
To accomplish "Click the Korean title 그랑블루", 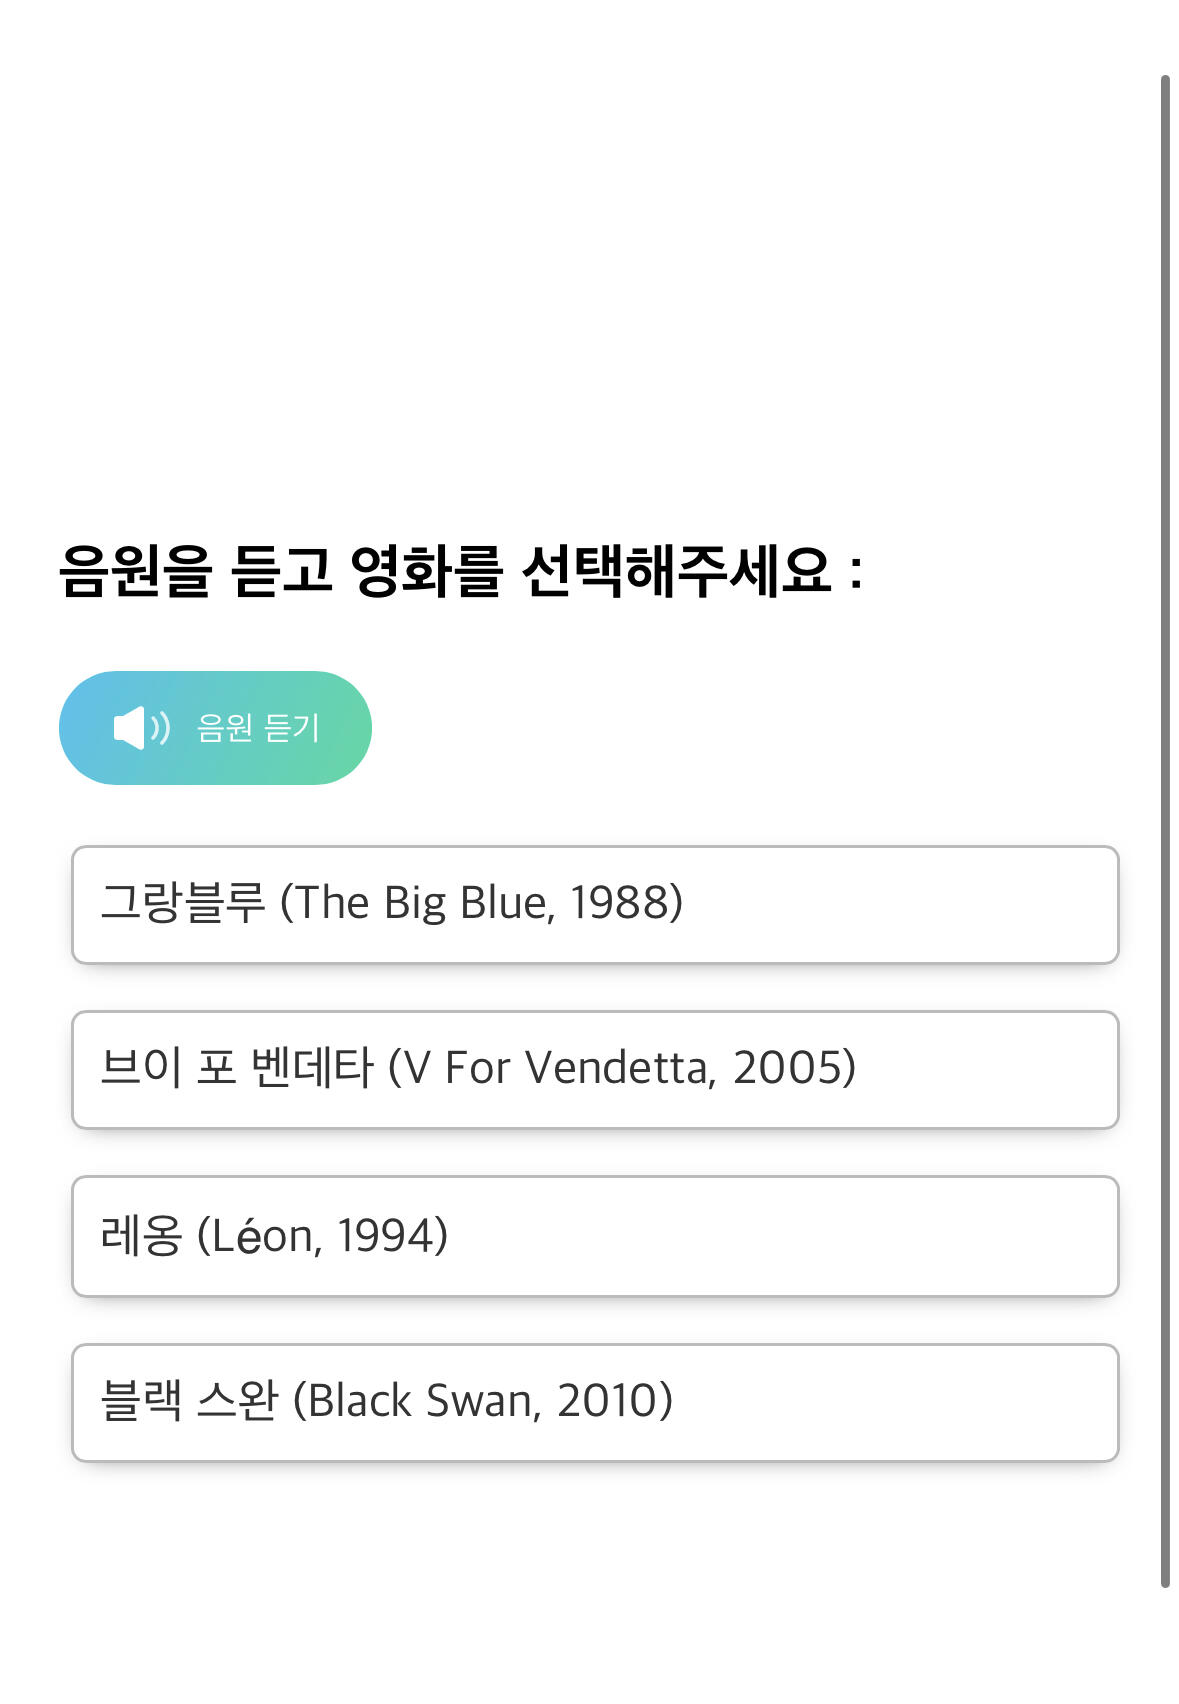I will [183, 903].
